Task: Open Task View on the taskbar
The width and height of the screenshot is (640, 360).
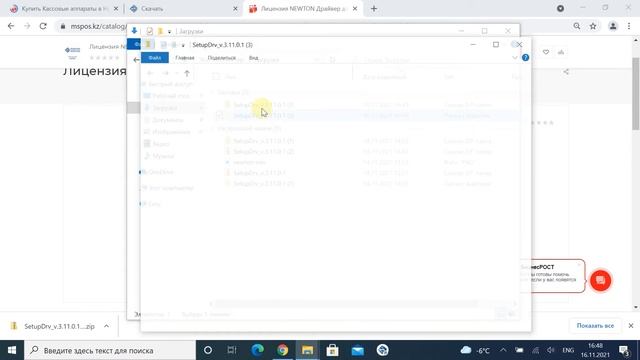Action: [x=232, y=350]
